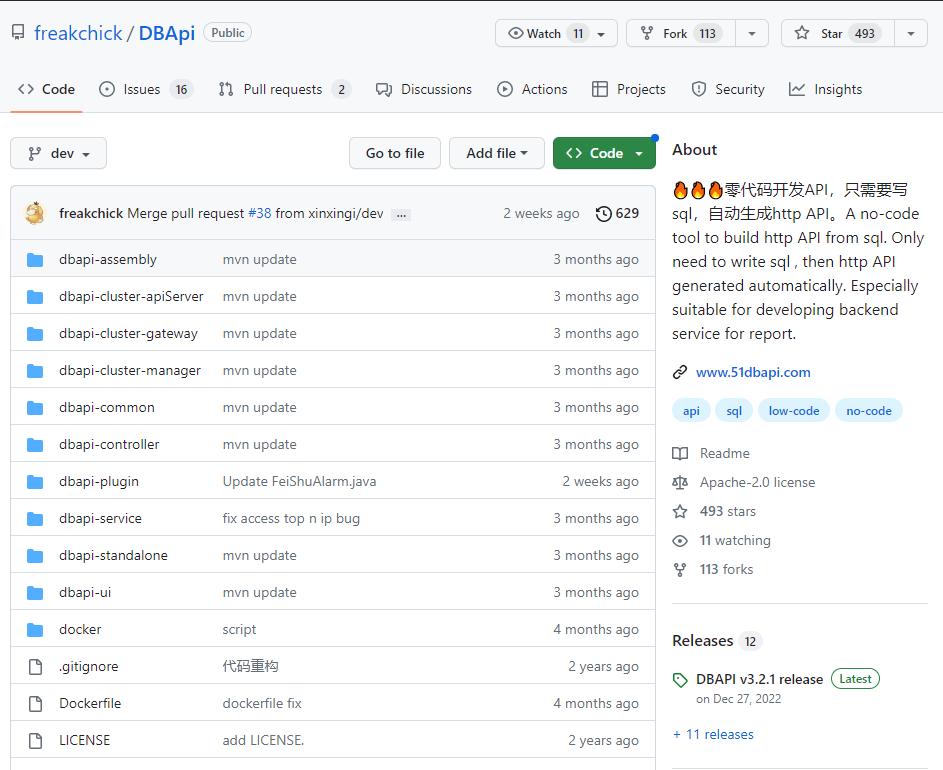This screenshot has width=943, height=770.
Task: Expand the commit message ellipsis
Action: (401, 214)
